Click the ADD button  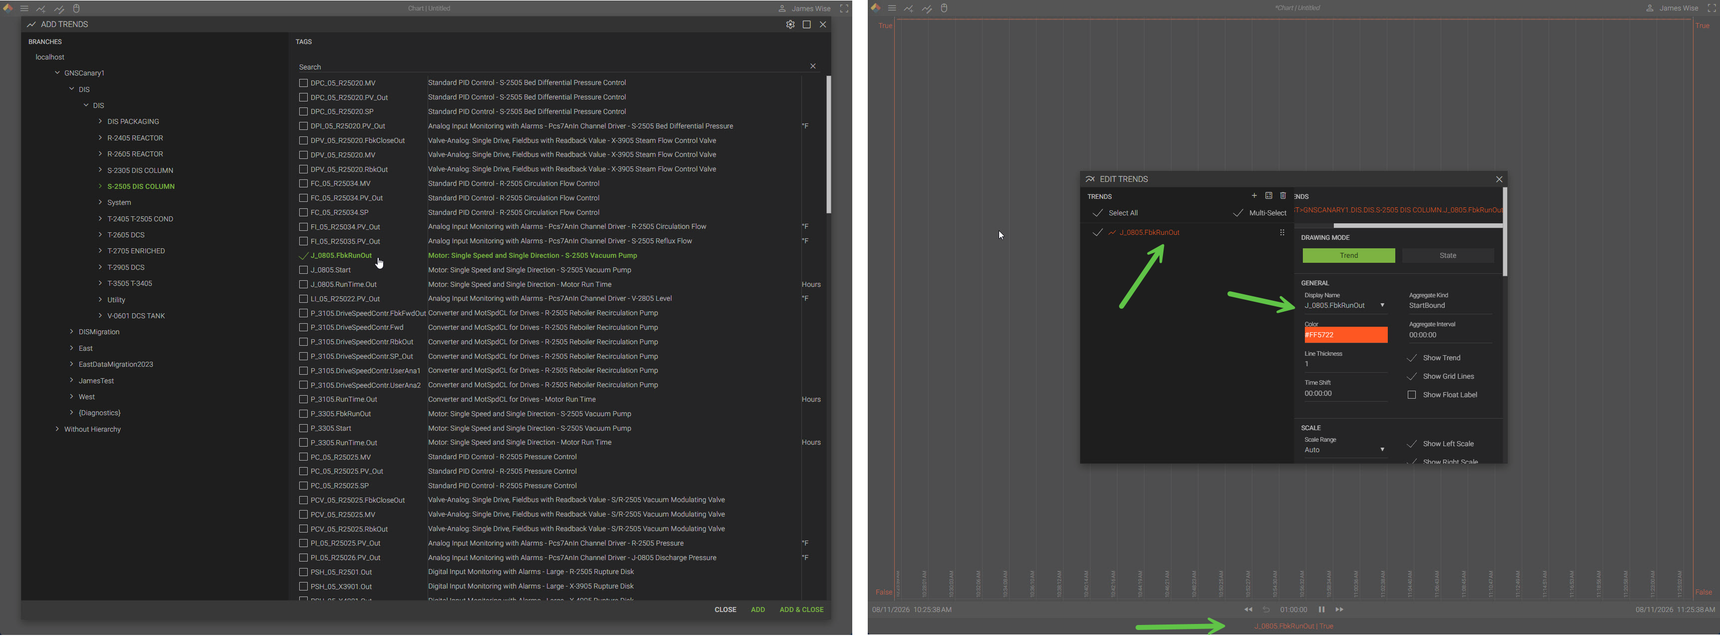tap(758, 610)
